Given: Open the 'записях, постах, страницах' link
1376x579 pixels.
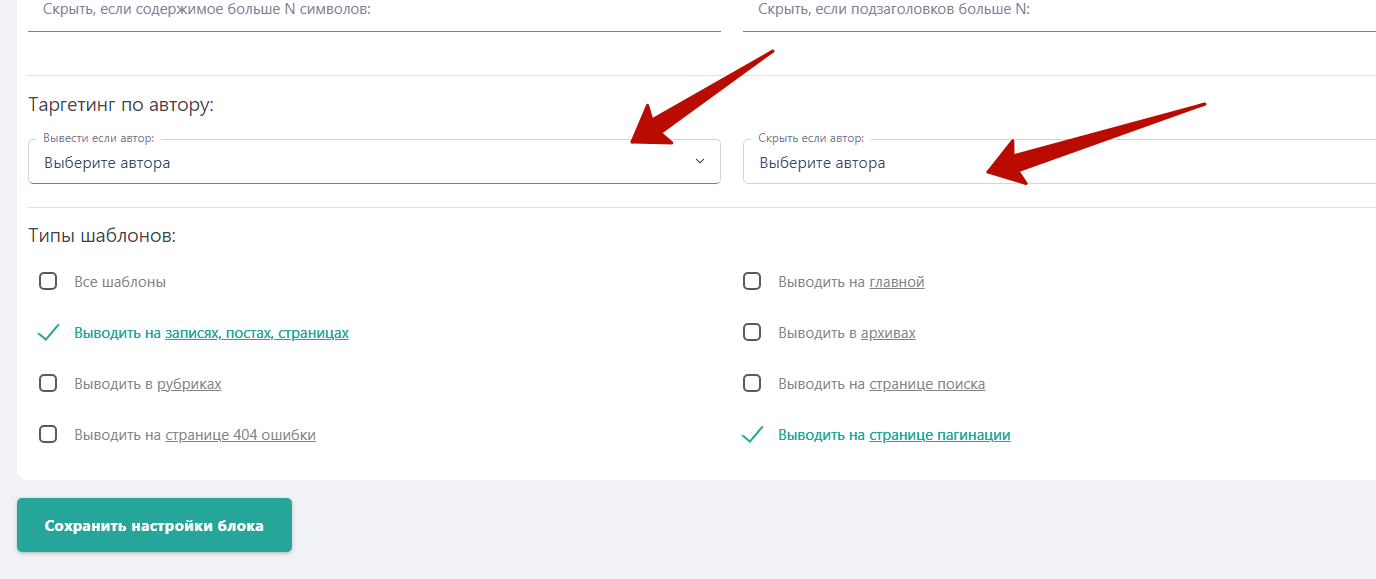Looking at the screenshot, I should point(257,333).
